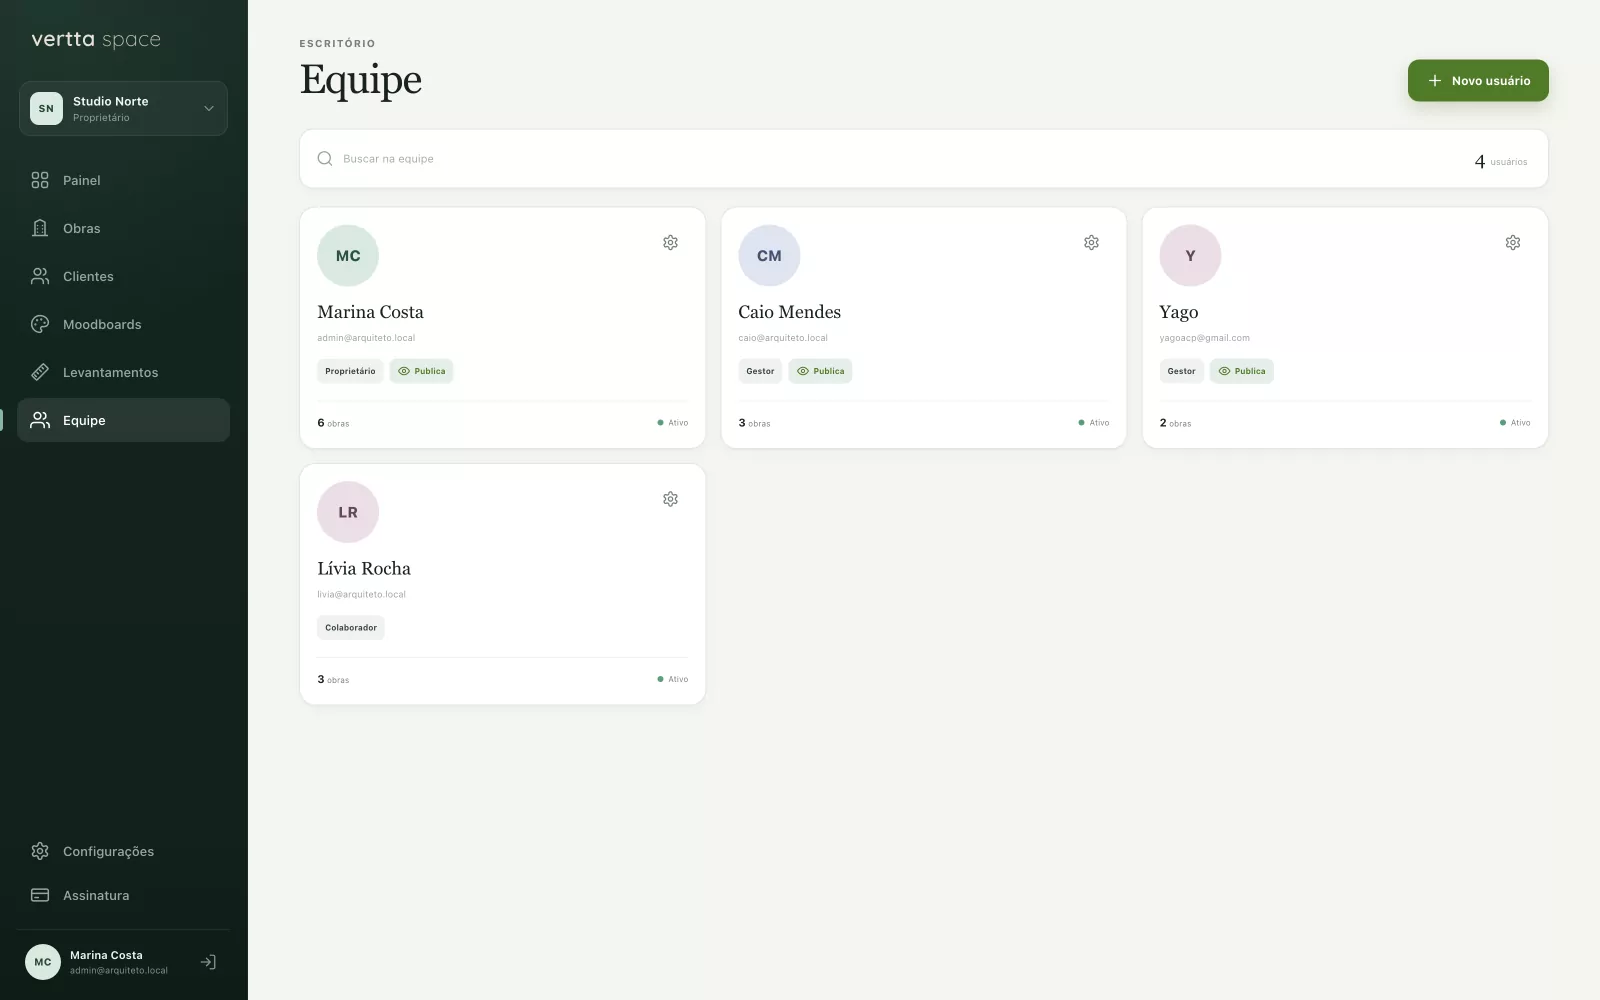Select Equipe in the sidebar
Viewport: 1600px width, 1000px height.
coord(123,420)
